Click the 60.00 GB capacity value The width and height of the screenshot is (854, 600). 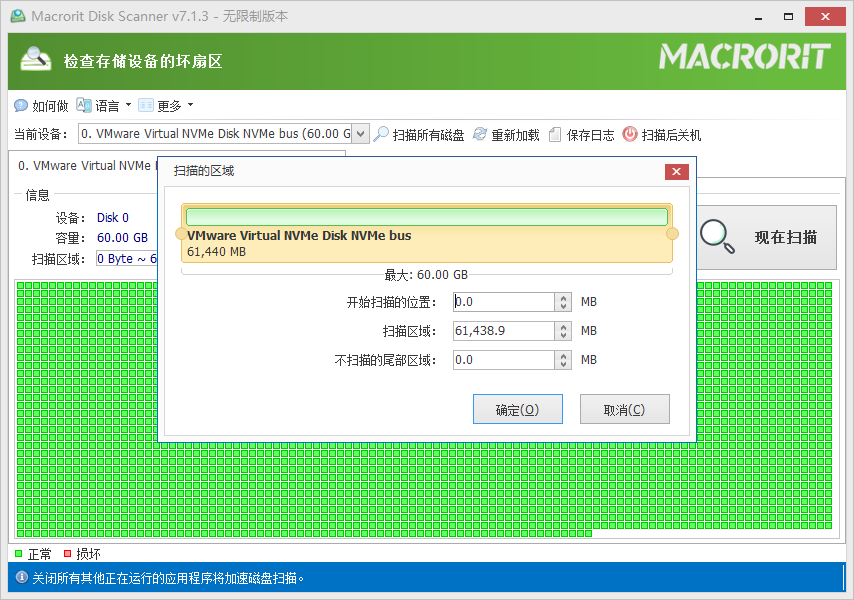[x=123, y=238]
